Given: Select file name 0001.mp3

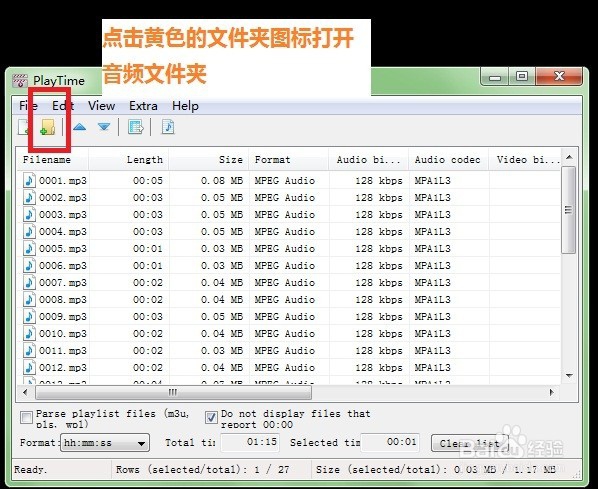Looking at the screenshot, I should tap(63, 180).
